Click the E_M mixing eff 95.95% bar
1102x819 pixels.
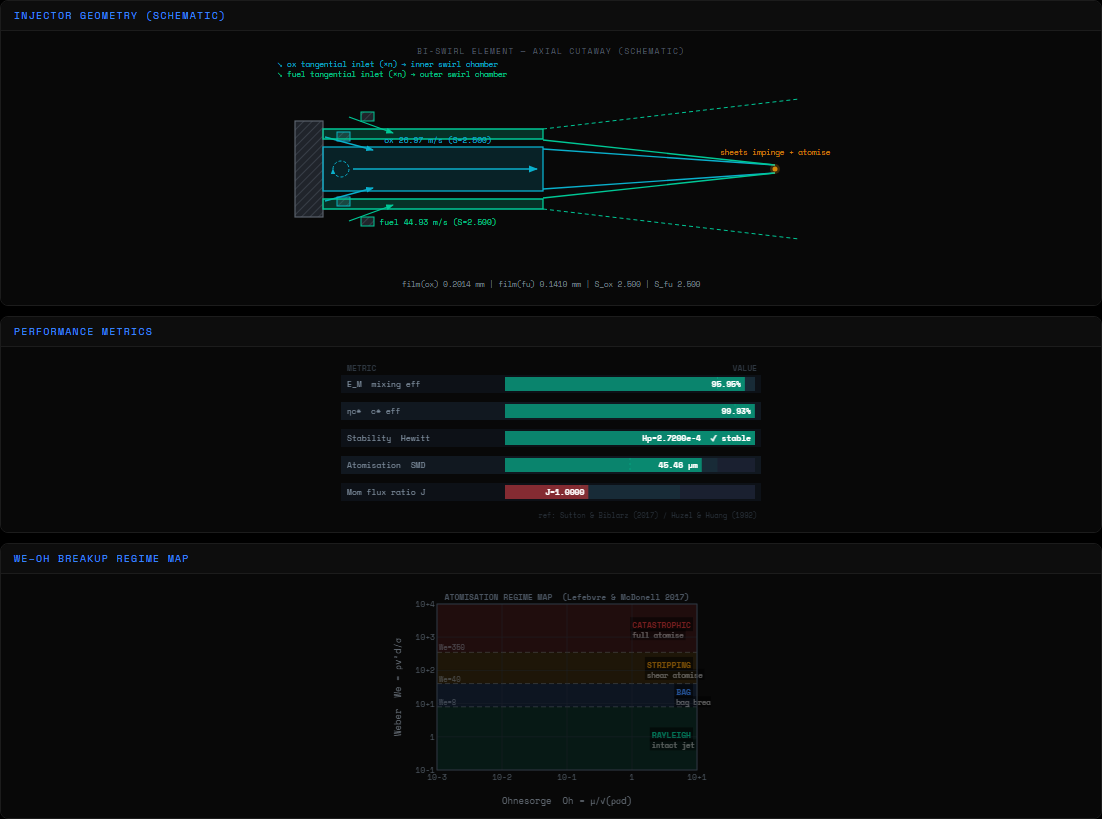[625, 384]
